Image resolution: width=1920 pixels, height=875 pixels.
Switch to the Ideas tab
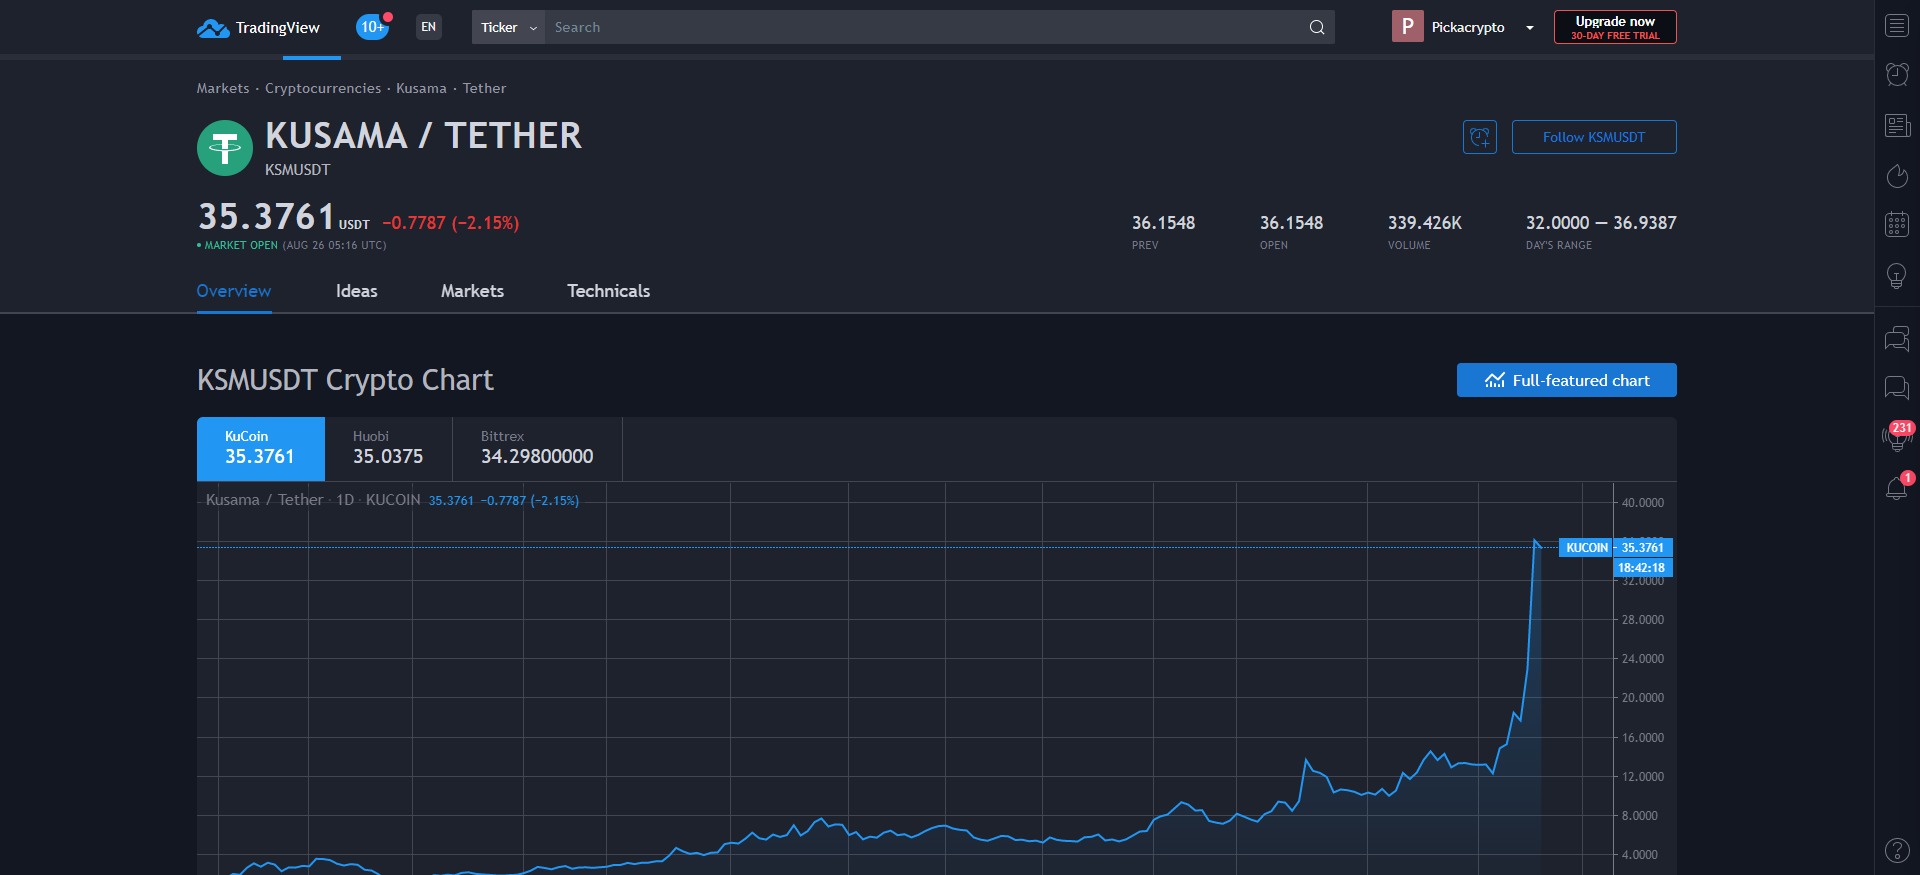(357, 291)
